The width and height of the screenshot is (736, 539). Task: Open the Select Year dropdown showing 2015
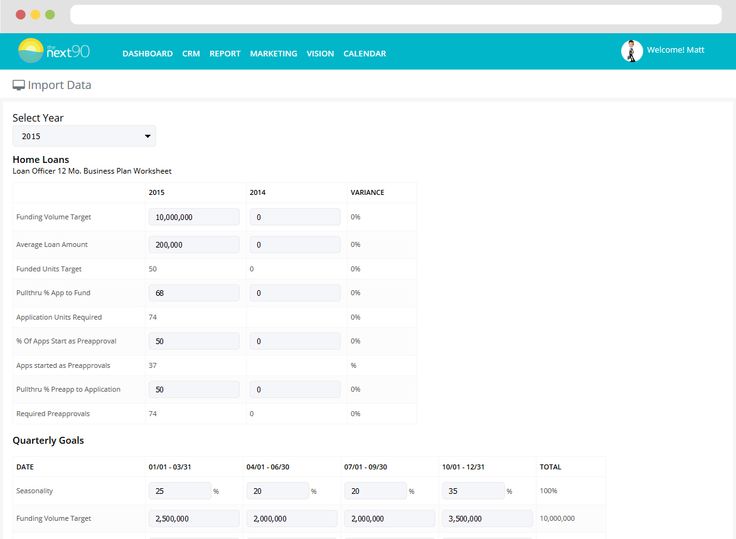(84, 136)
